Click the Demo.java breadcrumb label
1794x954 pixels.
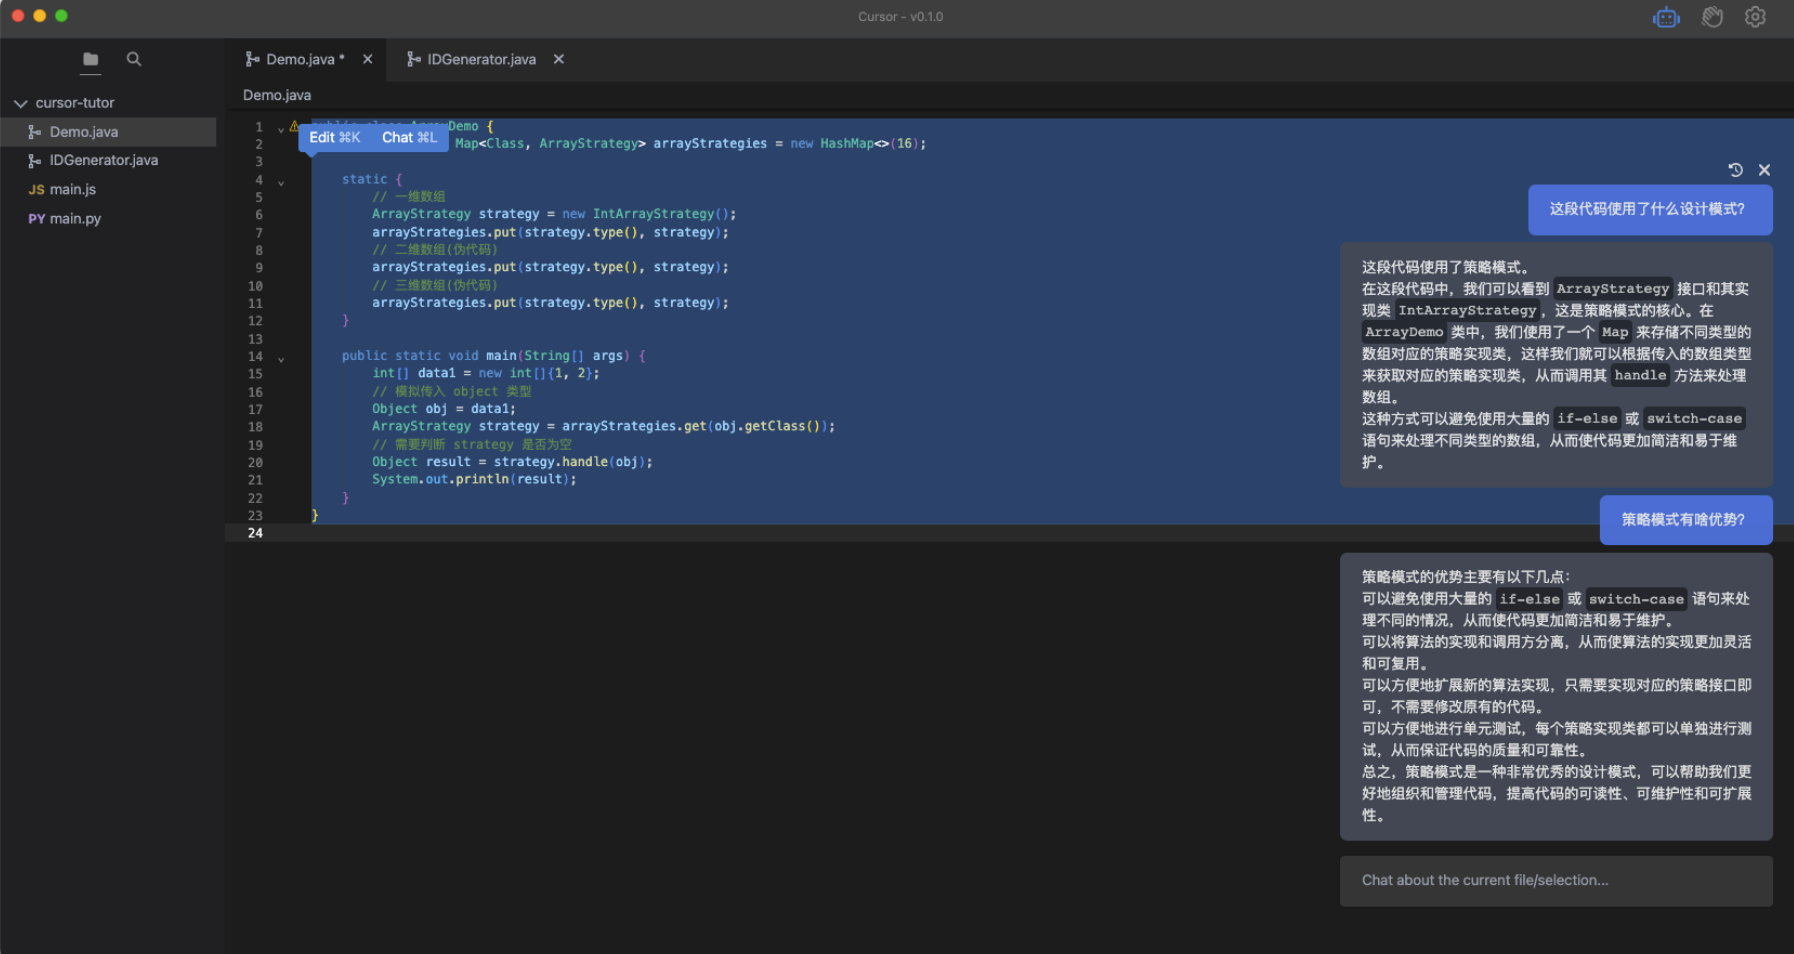[277, 95]
